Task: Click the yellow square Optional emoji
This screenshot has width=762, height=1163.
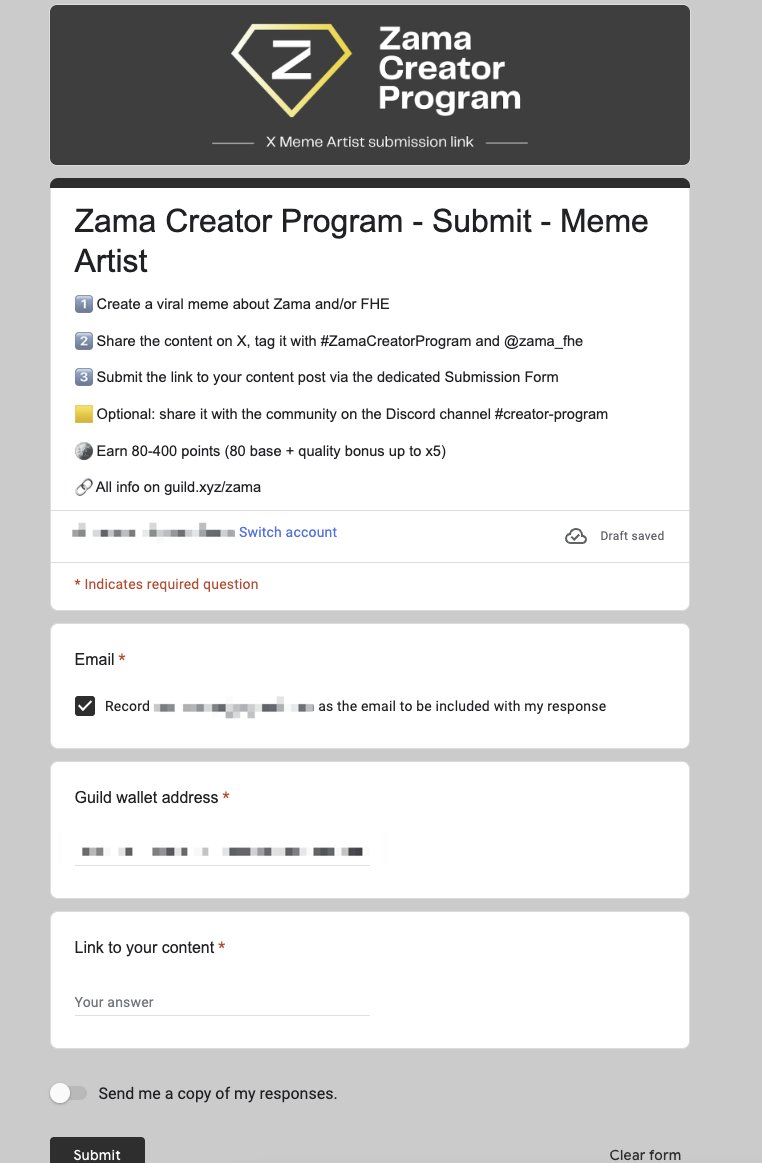Action: point(83,414)
